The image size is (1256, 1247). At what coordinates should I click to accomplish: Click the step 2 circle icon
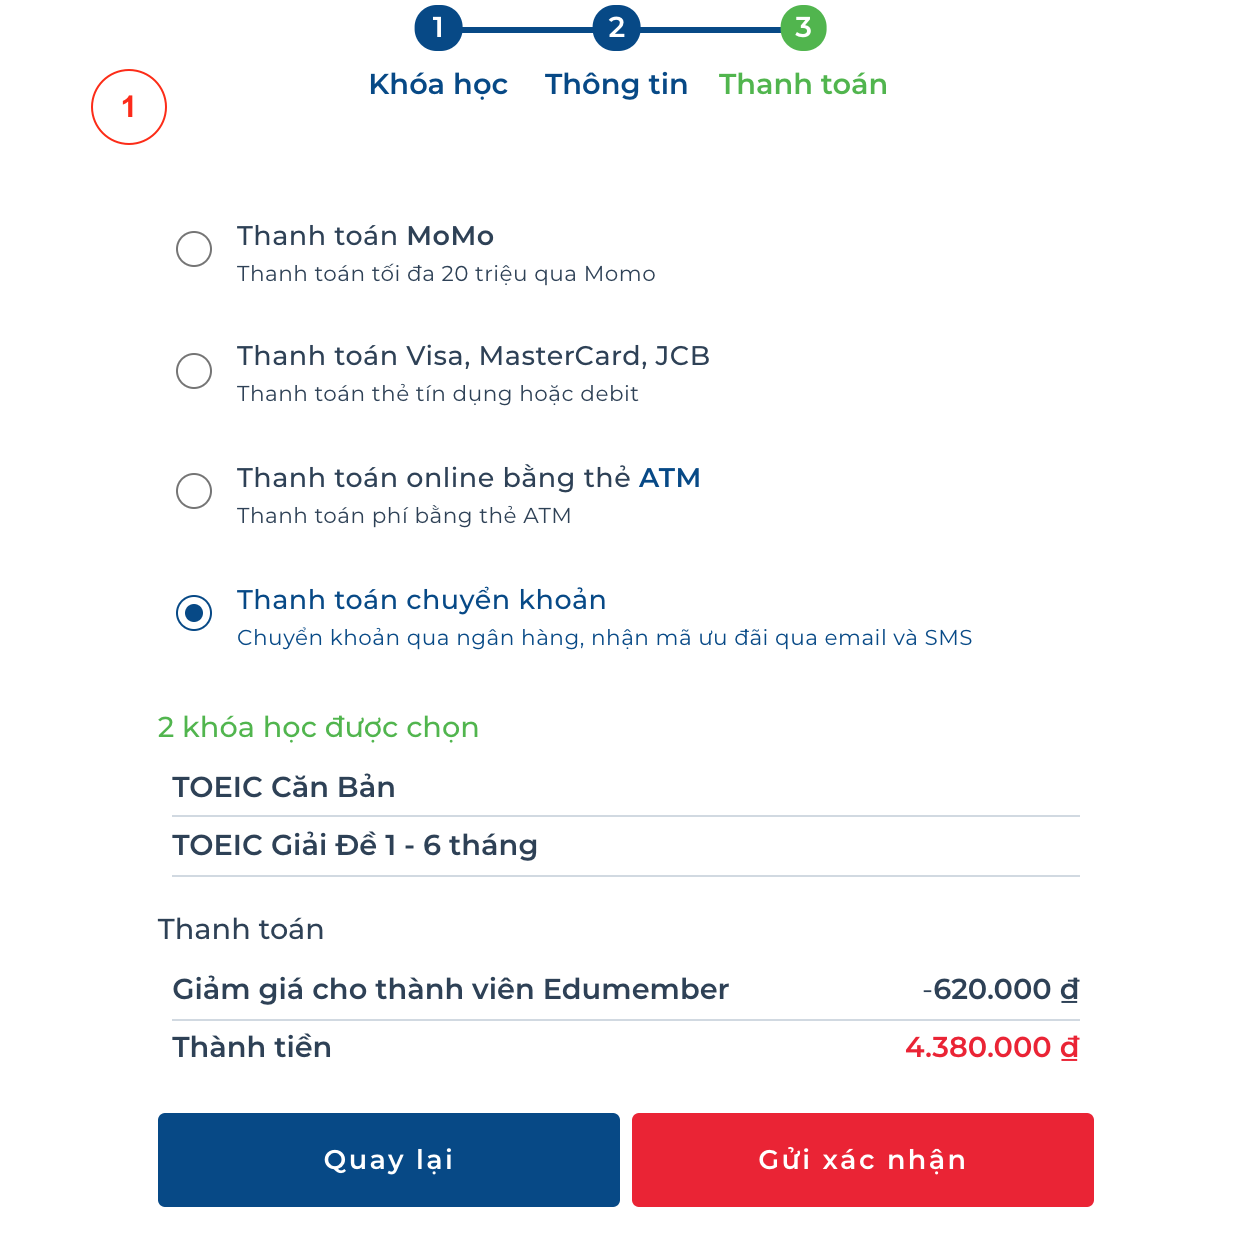pyautogui.click(x=616, y=28)
